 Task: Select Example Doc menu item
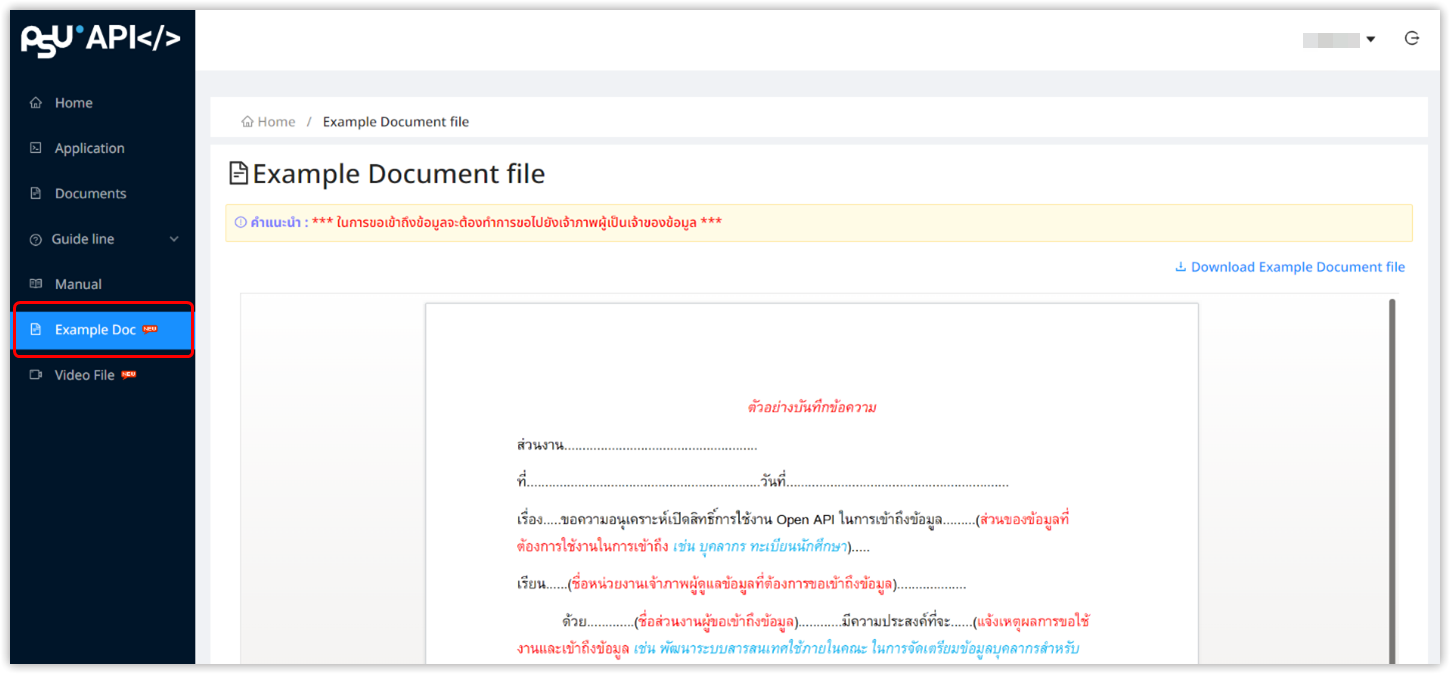(95, 330)
